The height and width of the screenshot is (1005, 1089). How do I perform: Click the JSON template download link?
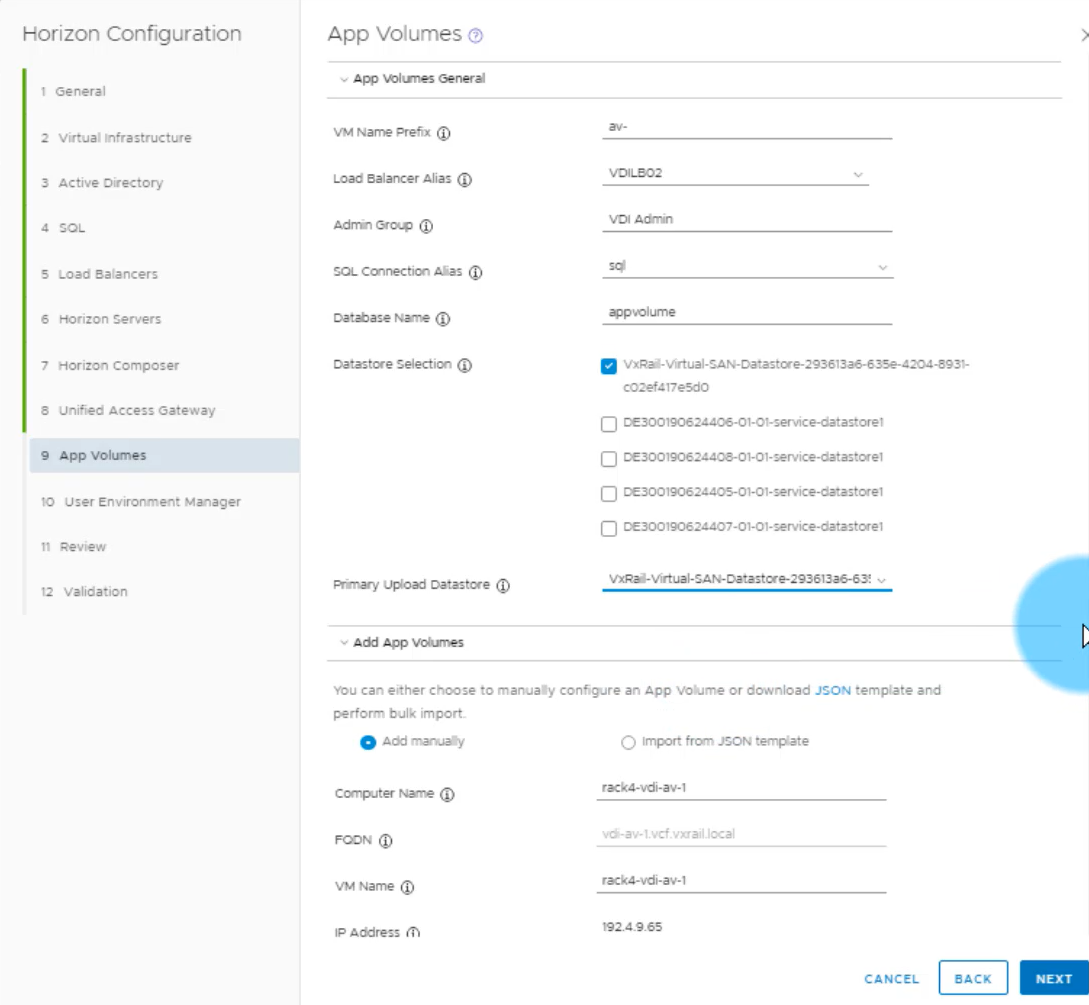point(833,690)
